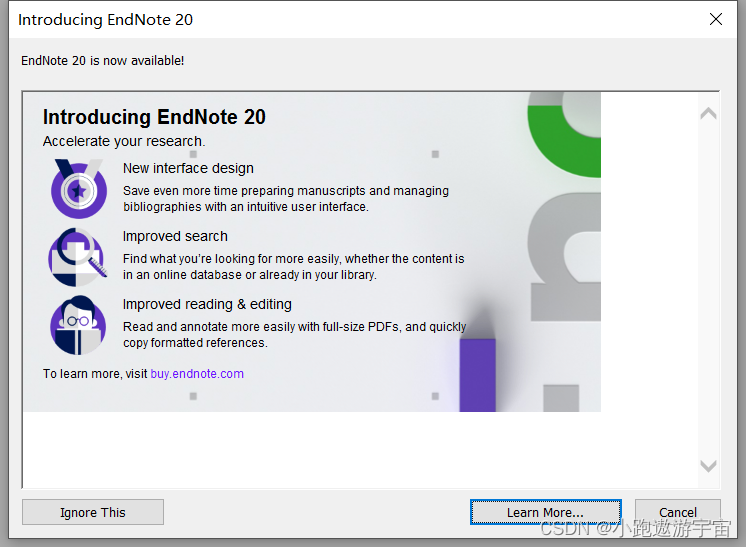Click the person reading book icon
Viewport: 746px width, 547px height.
[78, 325]
